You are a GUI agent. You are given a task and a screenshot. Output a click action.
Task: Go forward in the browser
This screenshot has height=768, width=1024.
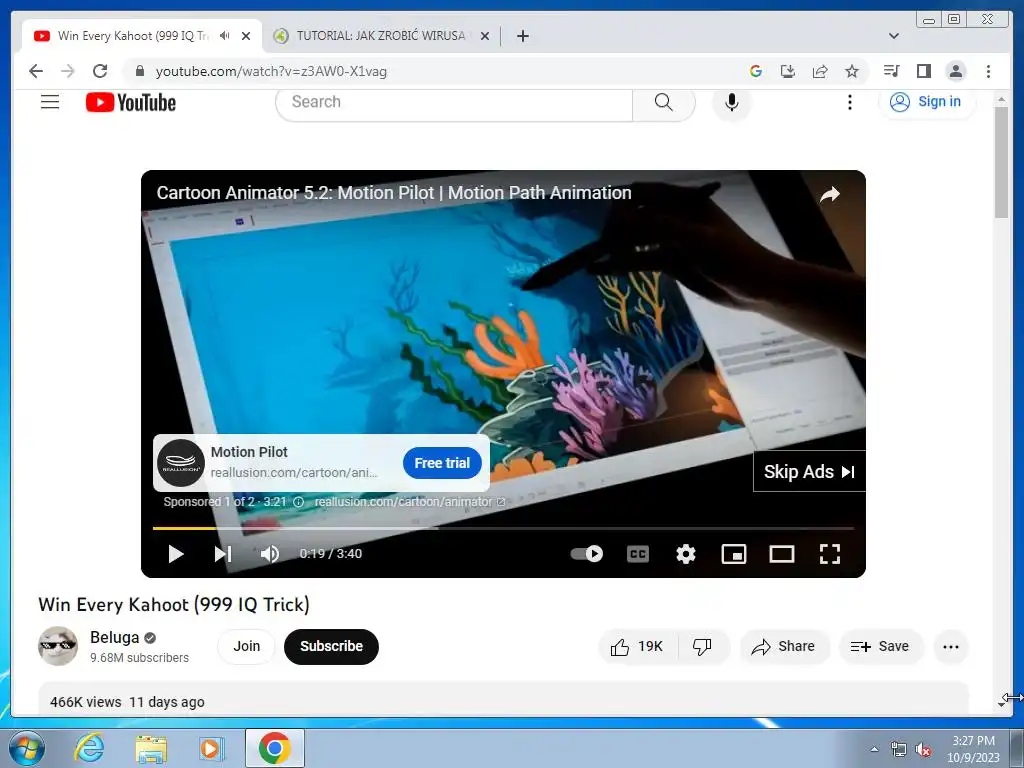click(x=68, y=71)
